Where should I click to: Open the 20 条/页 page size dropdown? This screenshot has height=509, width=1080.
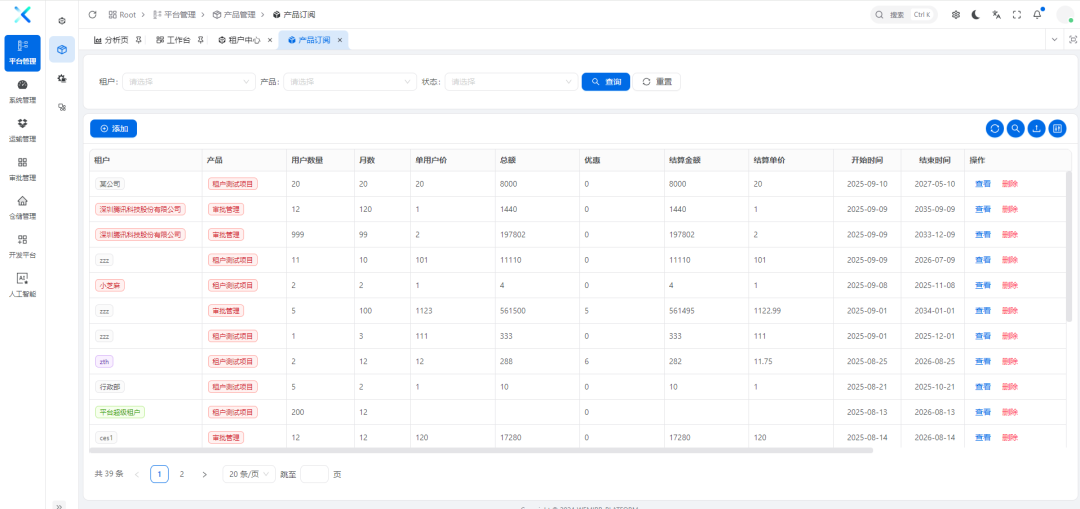pyautogui.click(x=249, y=474)
